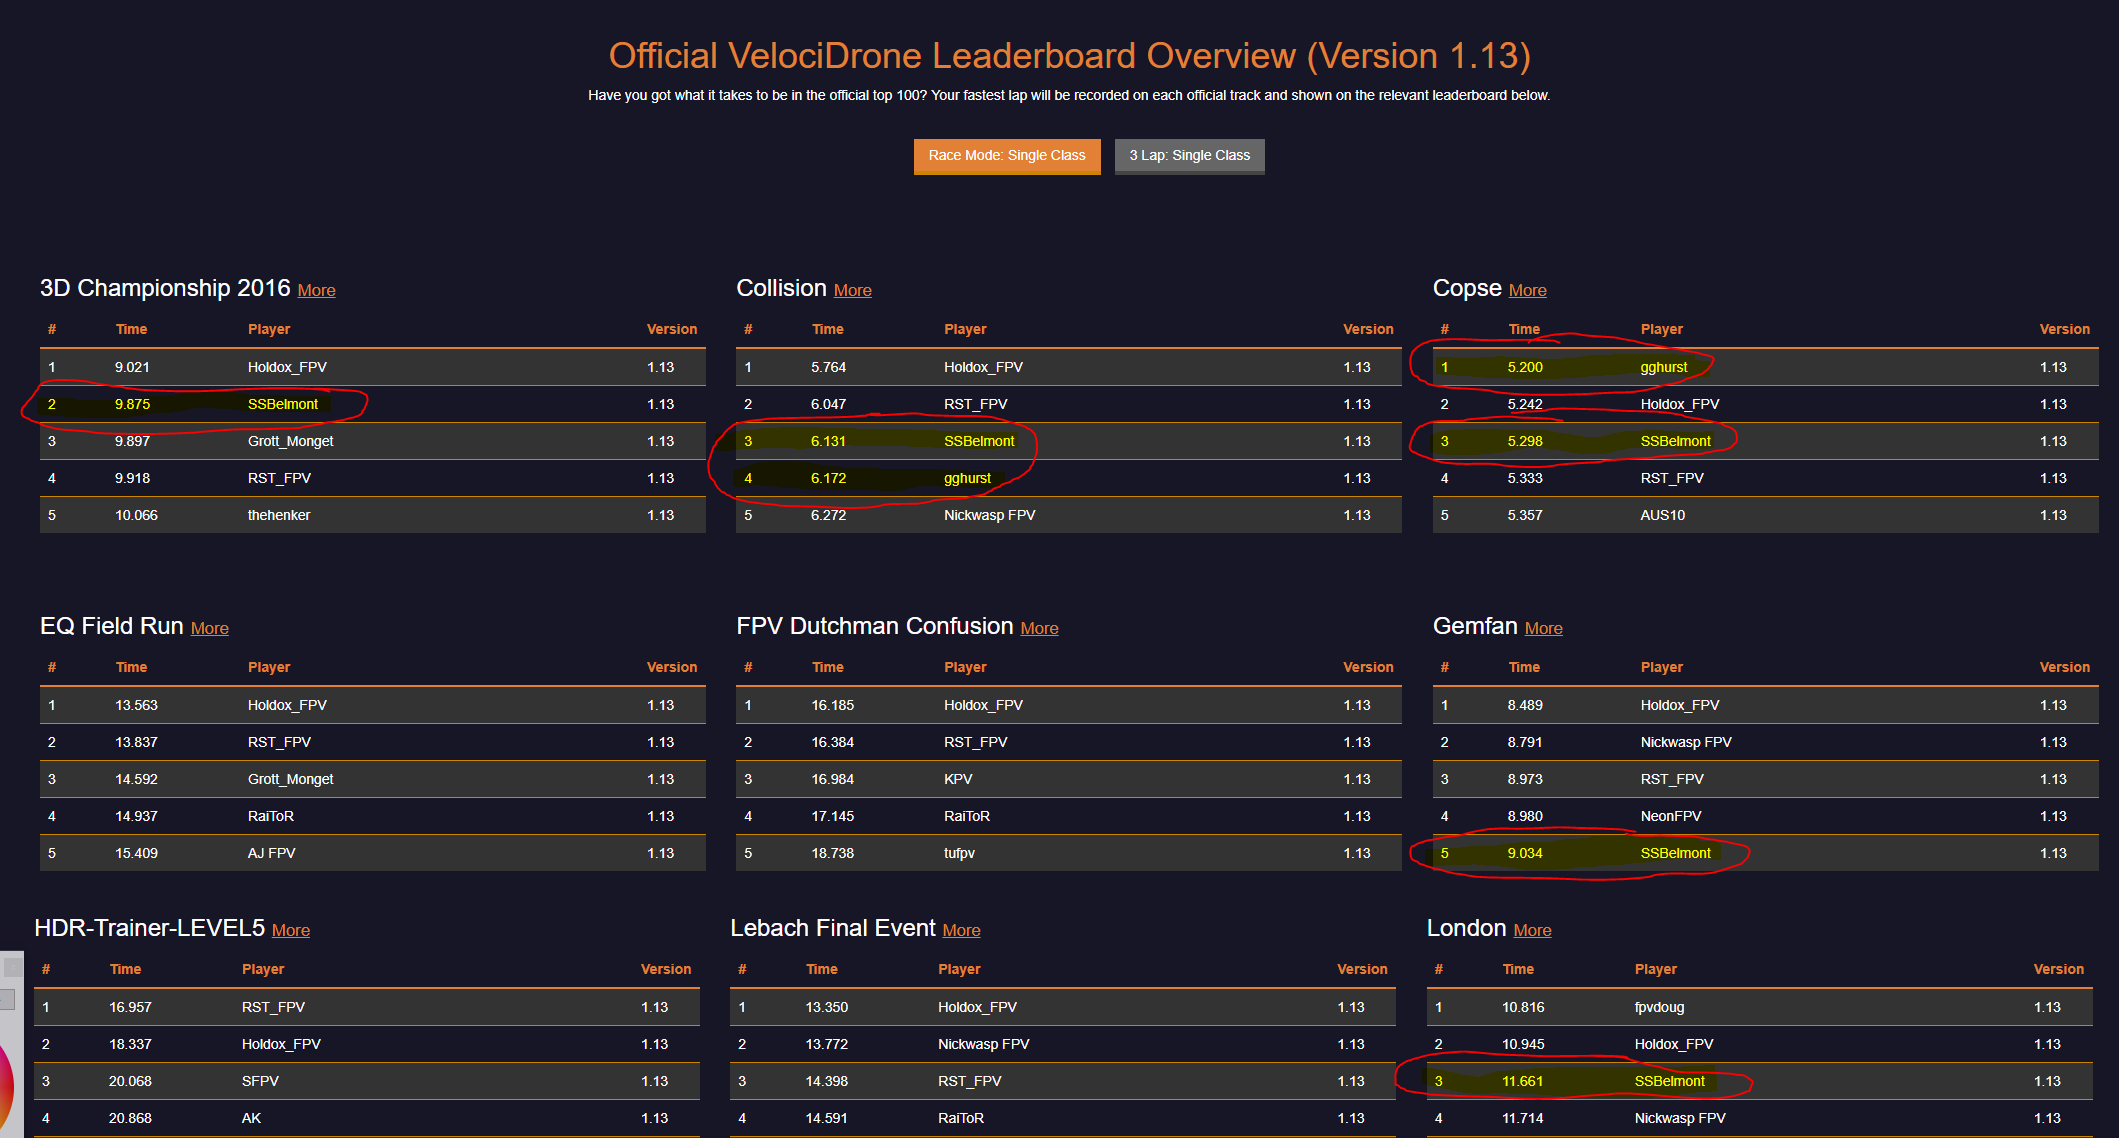Select AJ FPV in EQ Field Run table
The height and width of the screenshot is (1138, 2119).
pyautogui.click(x=272, y=853)
